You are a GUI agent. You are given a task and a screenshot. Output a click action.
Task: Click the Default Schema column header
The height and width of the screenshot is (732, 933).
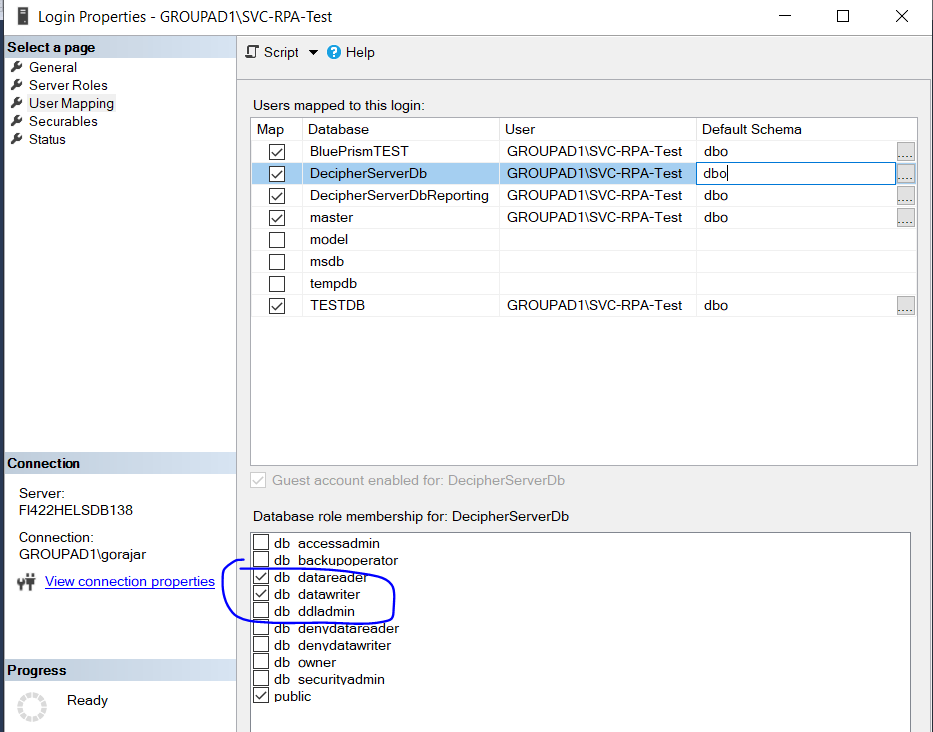pos(806,129)
